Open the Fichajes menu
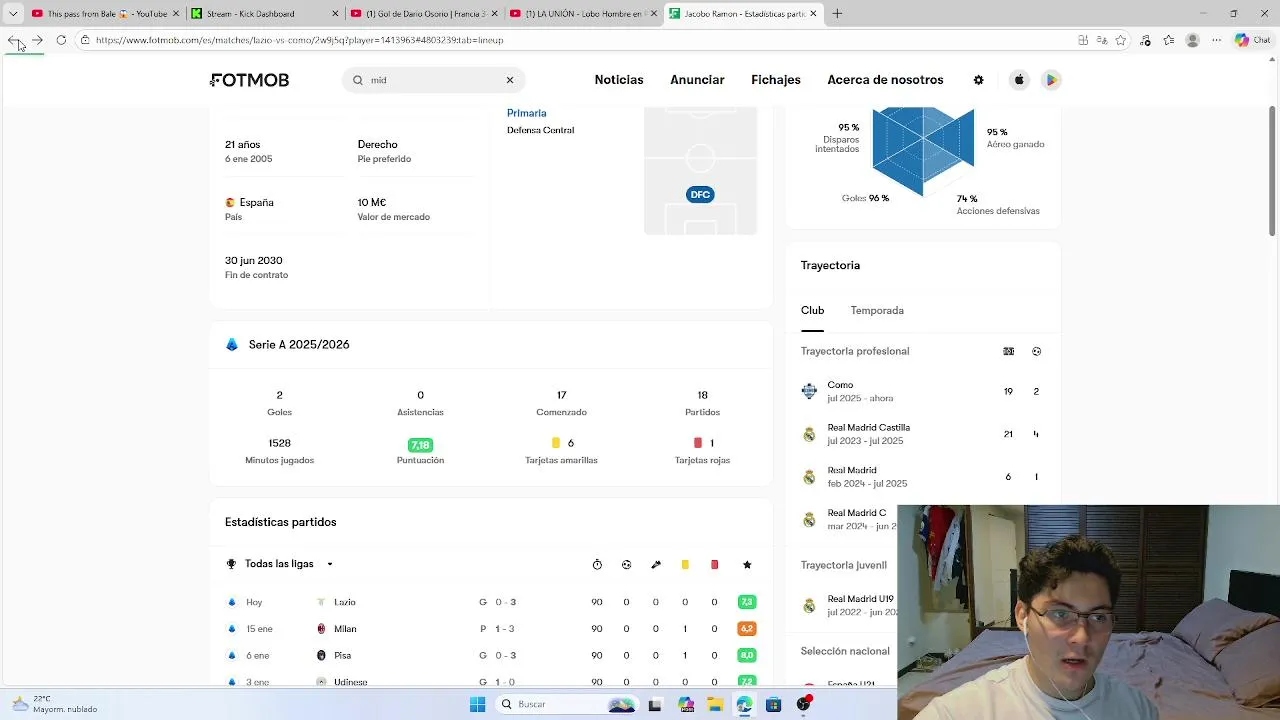This screenshot has height=720, width=1280. [776, 80]
